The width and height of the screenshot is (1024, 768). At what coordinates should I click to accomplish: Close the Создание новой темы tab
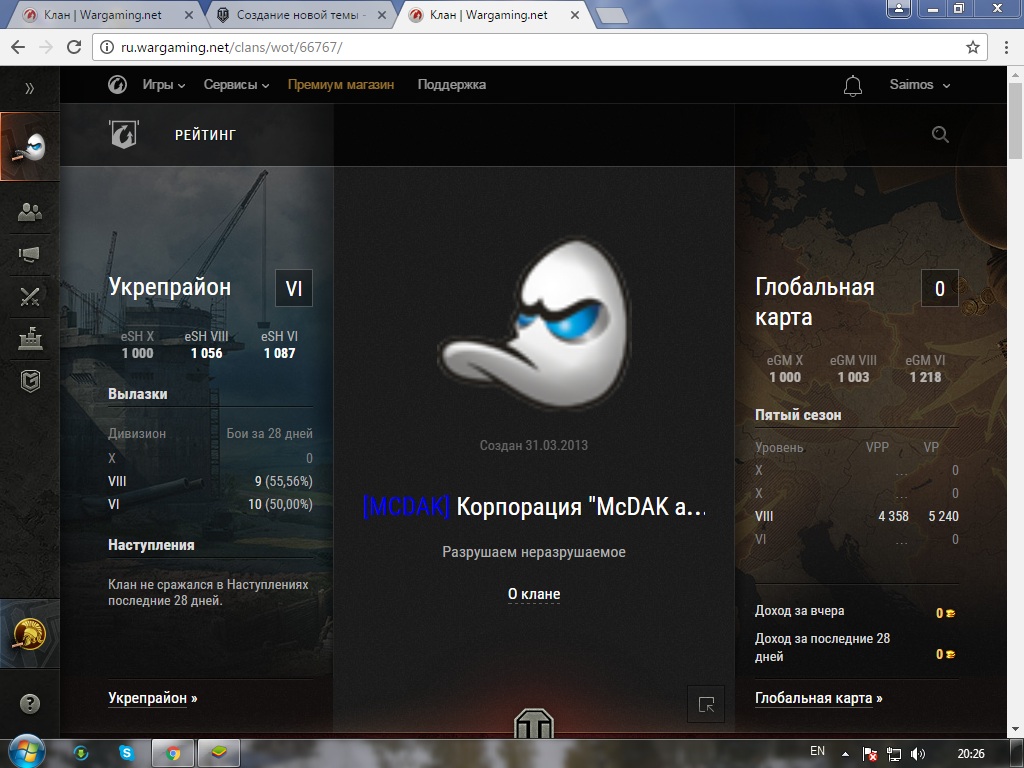382,15
